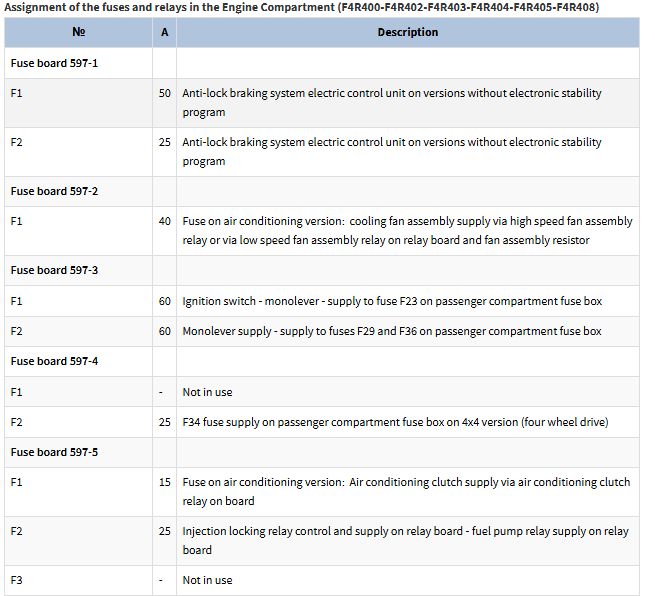The image size is (655, 596).
Task: Select the "Fuse board 597-2" section row
Action: [x=54, y=191]
